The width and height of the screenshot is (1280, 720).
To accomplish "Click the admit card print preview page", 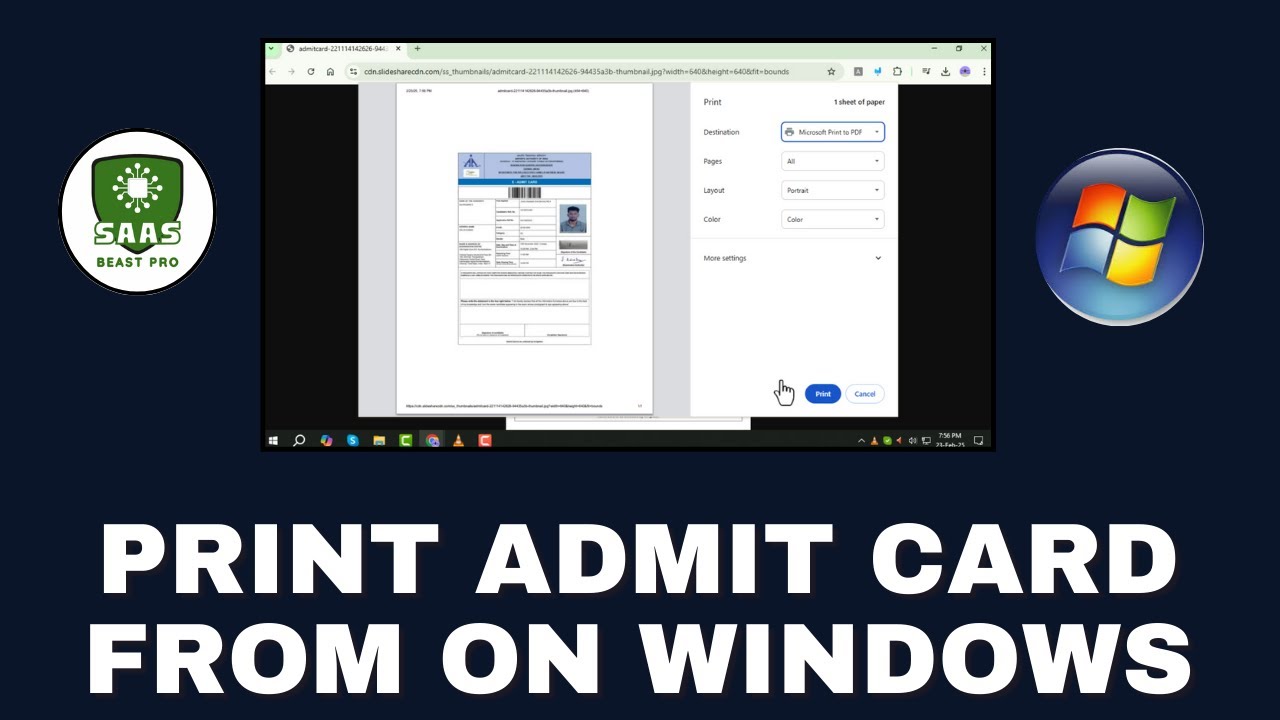I will (524, 249).
